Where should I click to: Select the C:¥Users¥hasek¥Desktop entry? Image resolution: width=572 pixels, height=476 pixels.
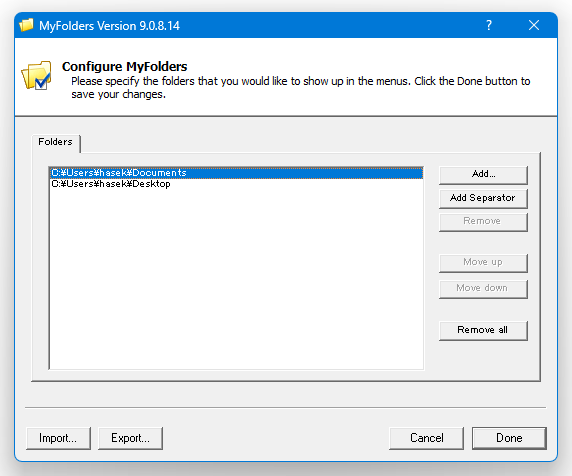pyautogui.click(x=236, y=184)
